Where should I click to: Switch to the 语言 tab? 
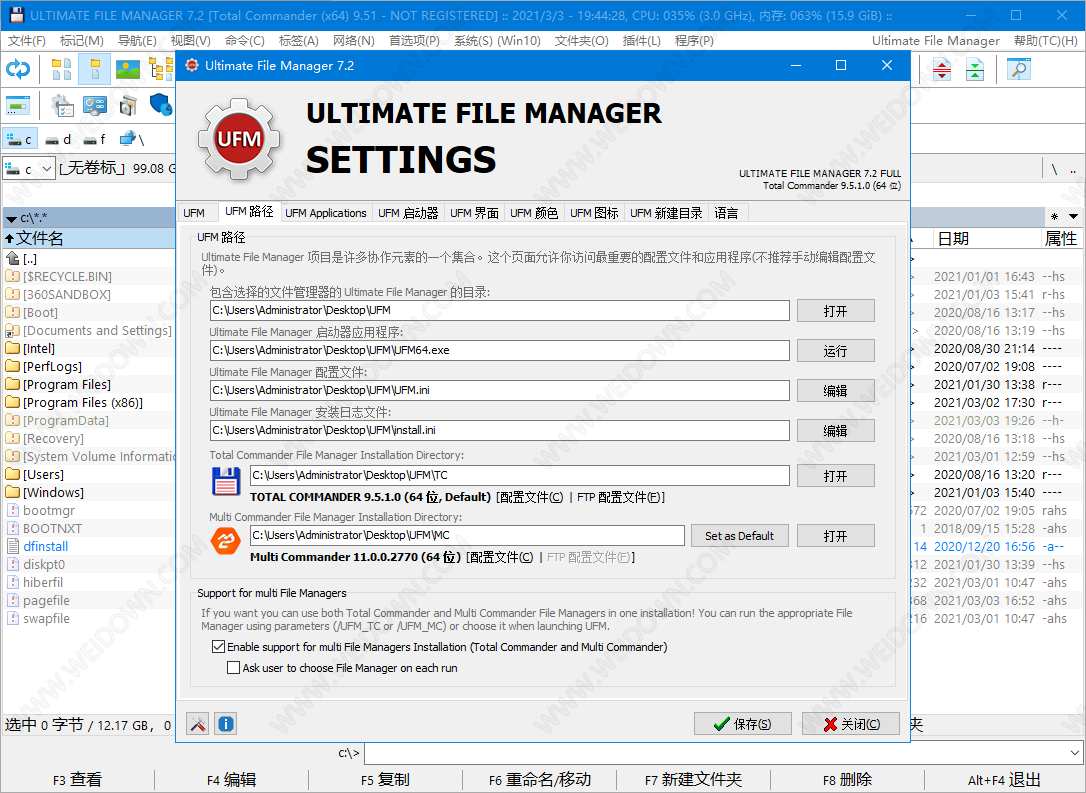[727, 213]
